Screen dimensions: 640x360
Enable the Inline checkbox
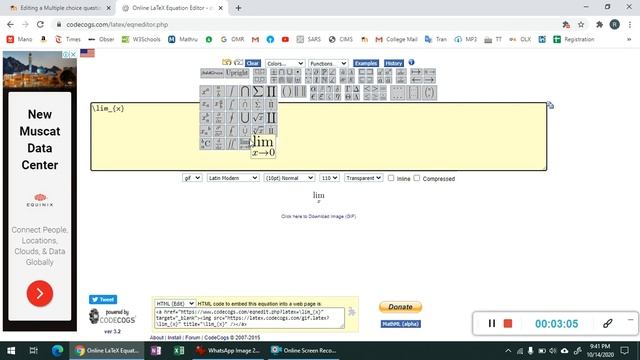(x=391, y=178)
